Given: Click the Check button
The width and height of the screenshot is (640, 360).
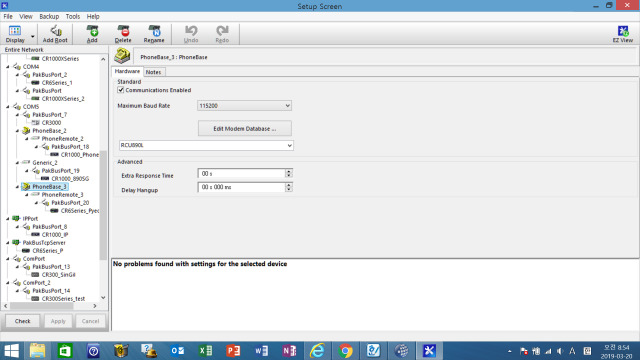Looking at the screenshot, I should tap(22, 321).
